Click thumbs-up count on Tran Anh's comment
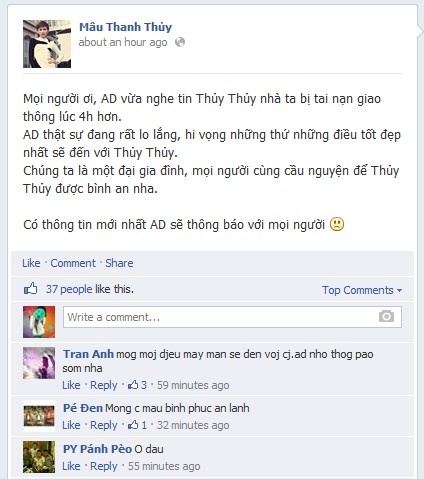This screenshot has height=479, width=424. pyautogui.click(x=138, y=385)
